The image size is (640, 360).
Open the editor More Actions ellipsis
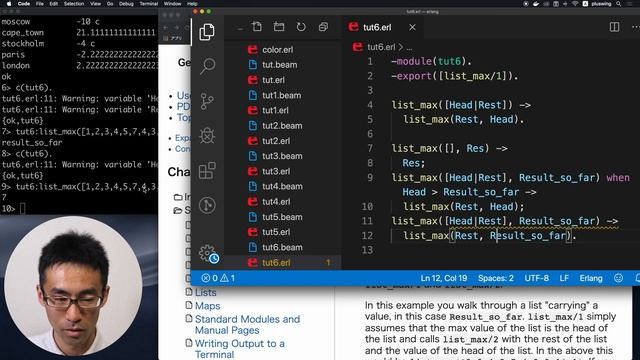(635, 27)
